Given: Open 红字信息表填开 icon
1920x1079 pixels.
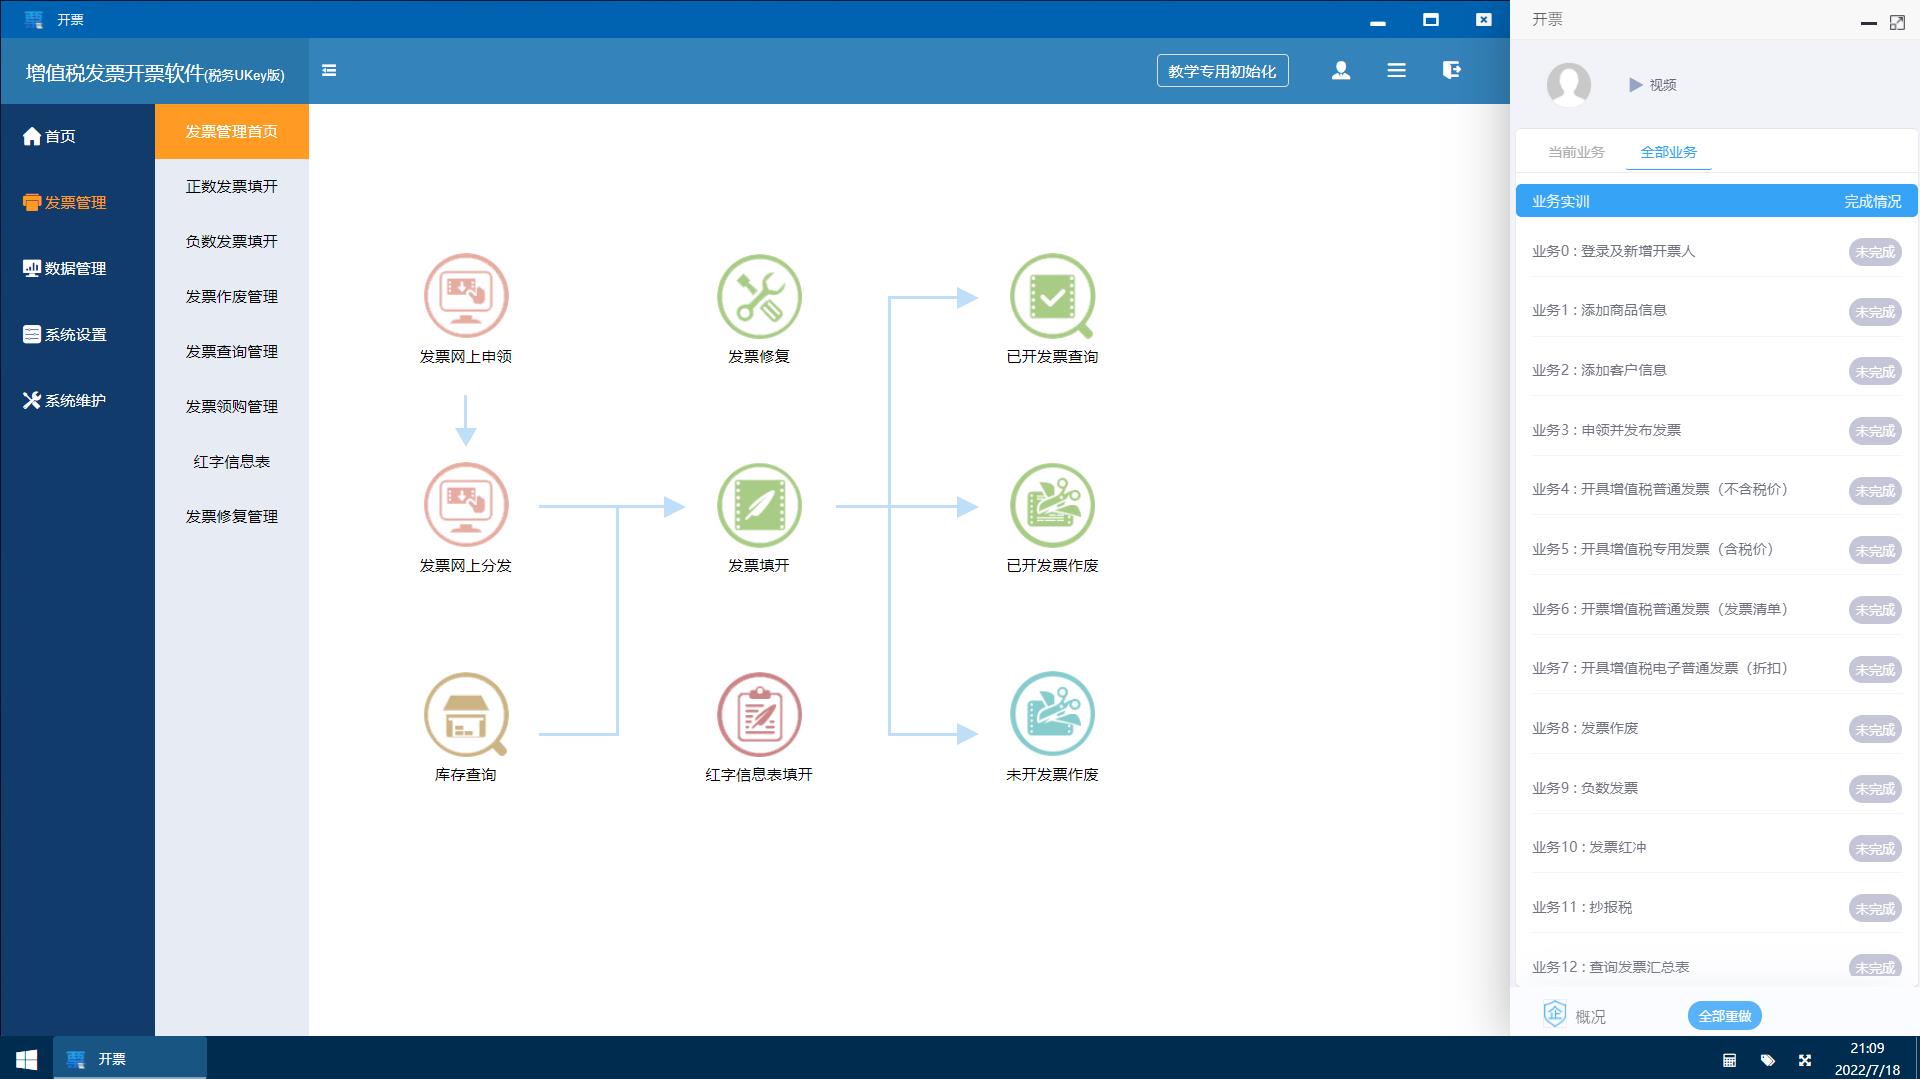Looking at the screenshot, I should point(759,714).
